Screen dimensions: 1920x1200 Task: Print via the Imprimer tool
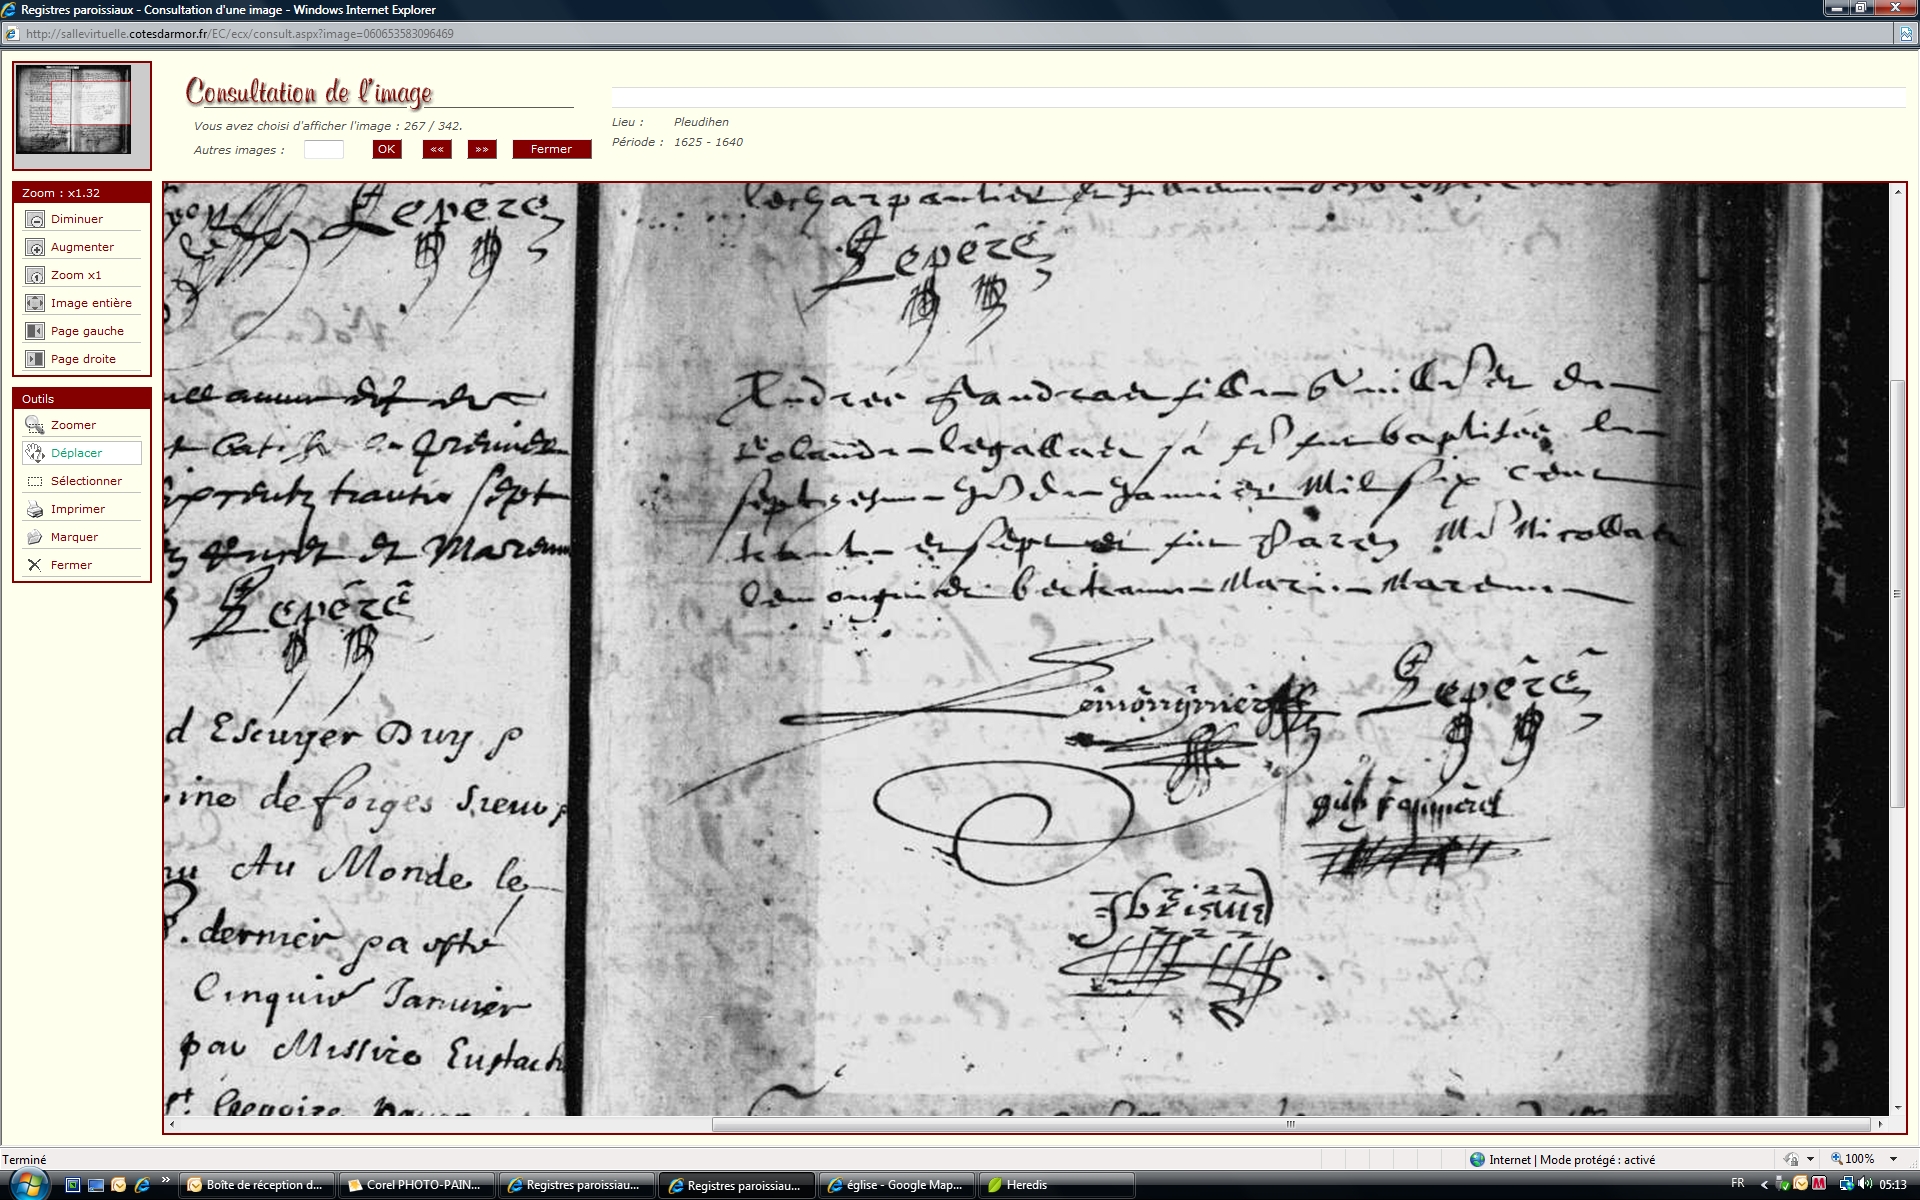35,509
